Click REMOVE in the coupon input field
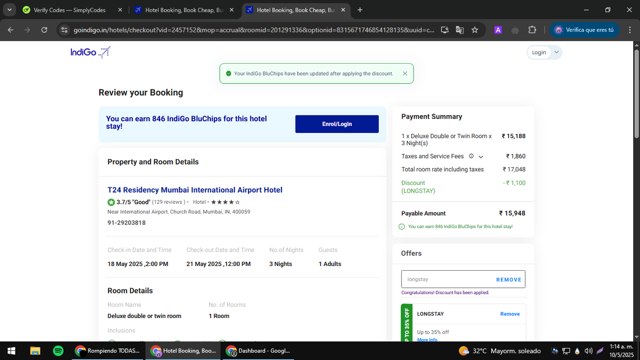The image size is (640, 360). click(x=509, y=280)
